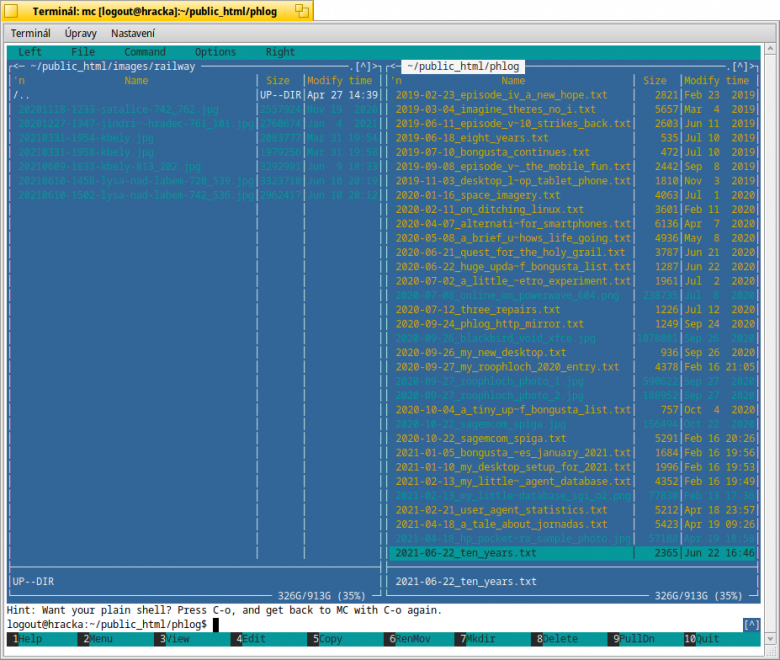Open the Úpravy menu

[x=81, y=33]
